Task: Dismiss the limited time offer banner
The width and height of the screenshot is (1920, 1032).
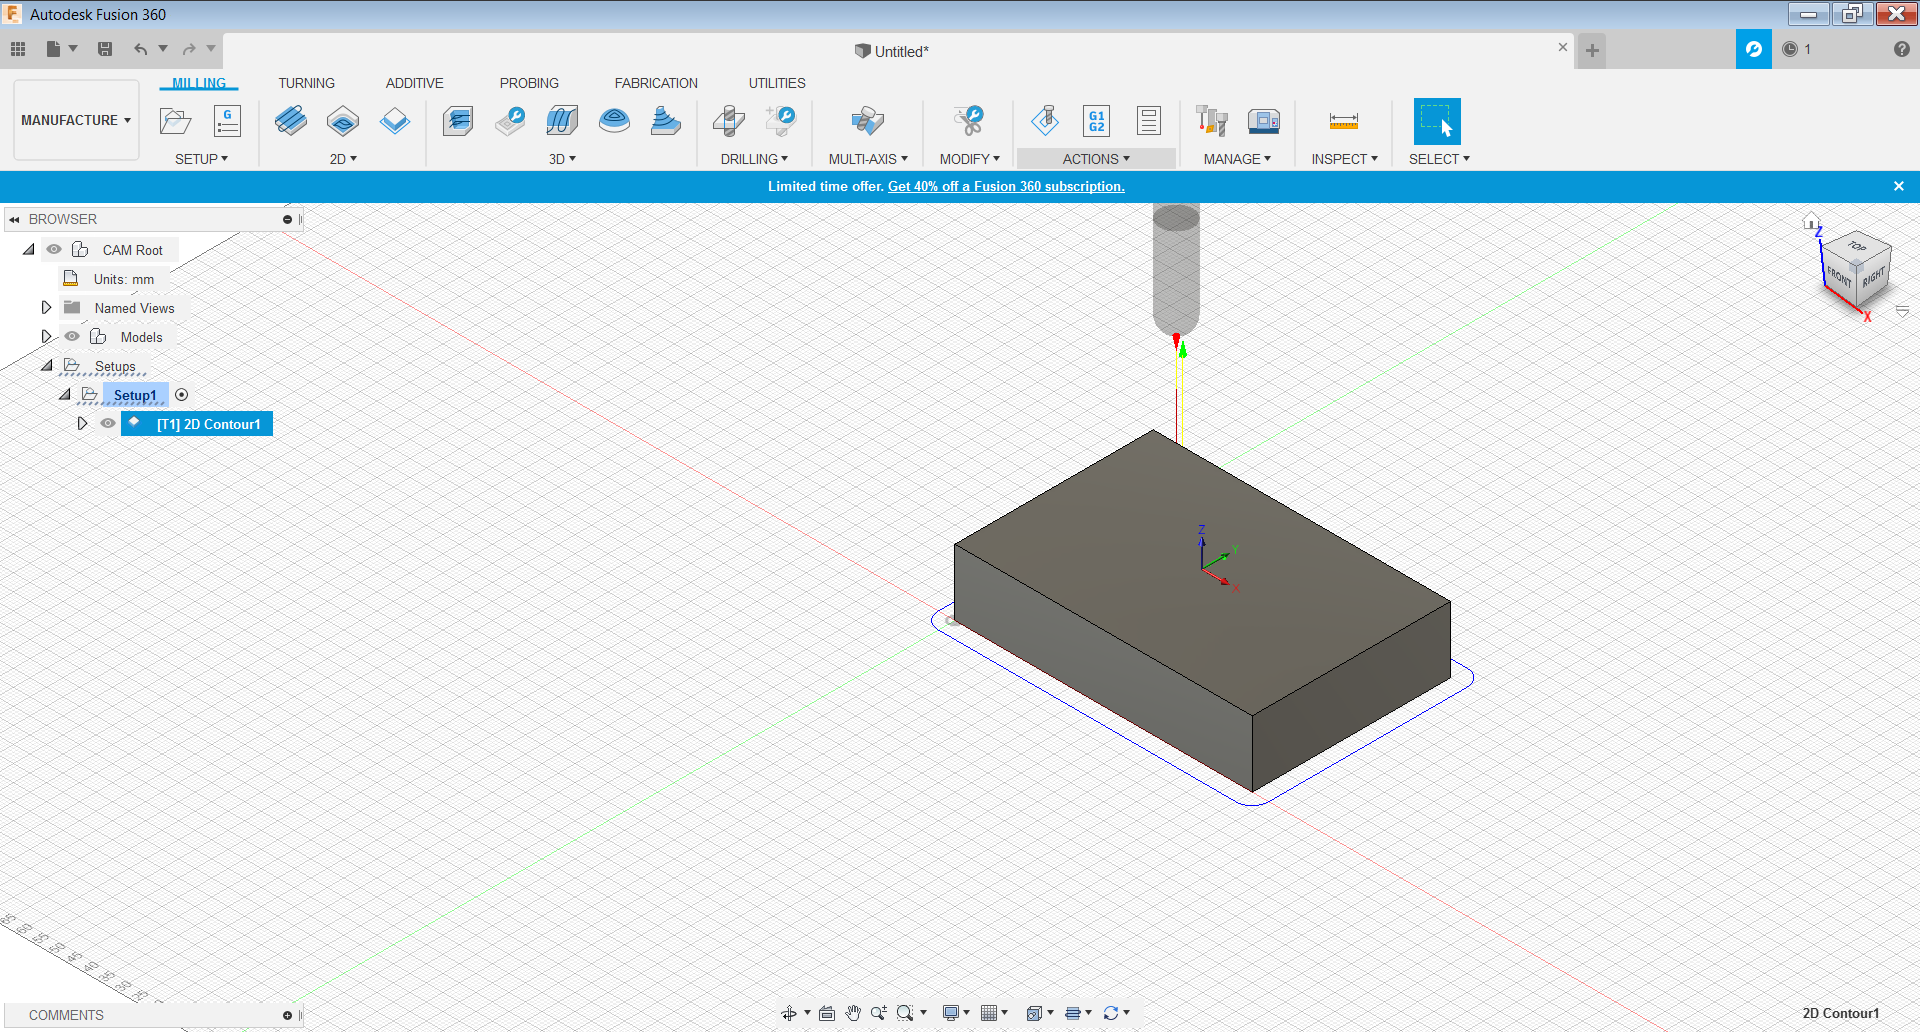Action: click(x=1899, y=186)
